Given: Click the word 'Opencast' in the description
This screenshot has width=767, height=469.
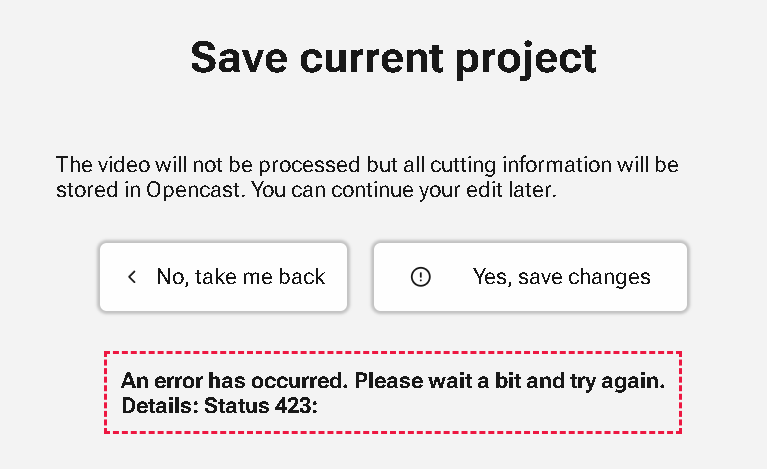Looking at the screenshot, I should [x=195, y=190].
